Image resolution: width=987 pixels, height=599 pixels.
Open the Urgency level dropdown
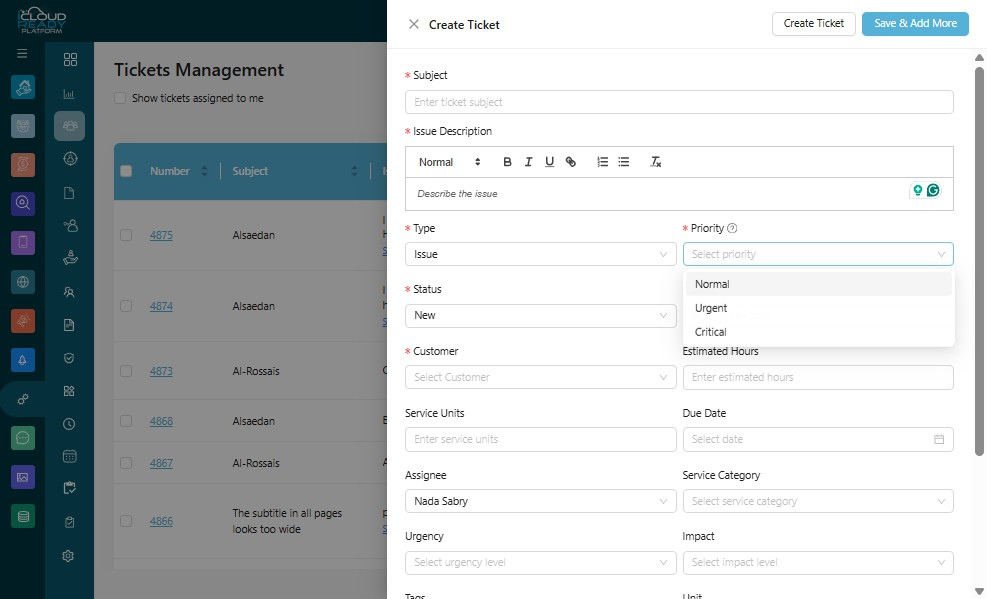click(541, 562)
